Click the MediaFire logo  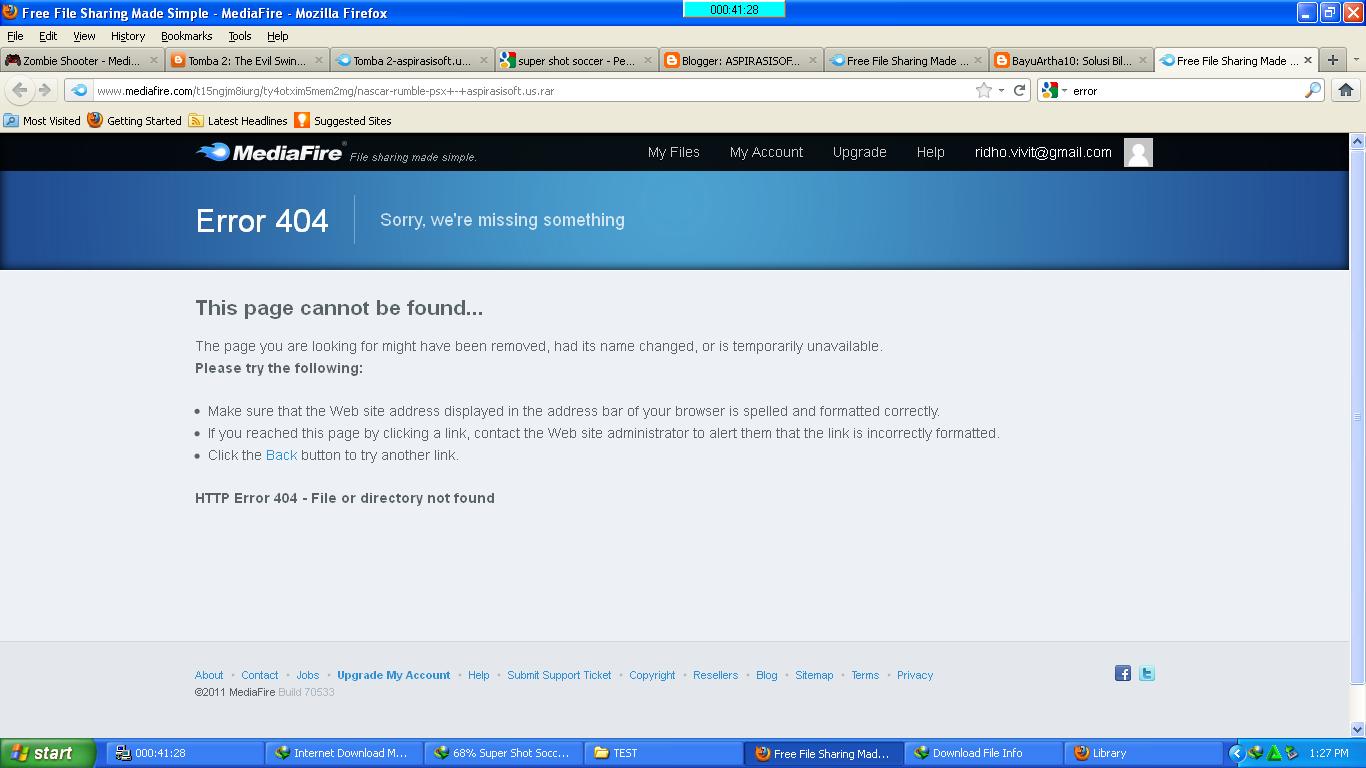click(270, 152)
